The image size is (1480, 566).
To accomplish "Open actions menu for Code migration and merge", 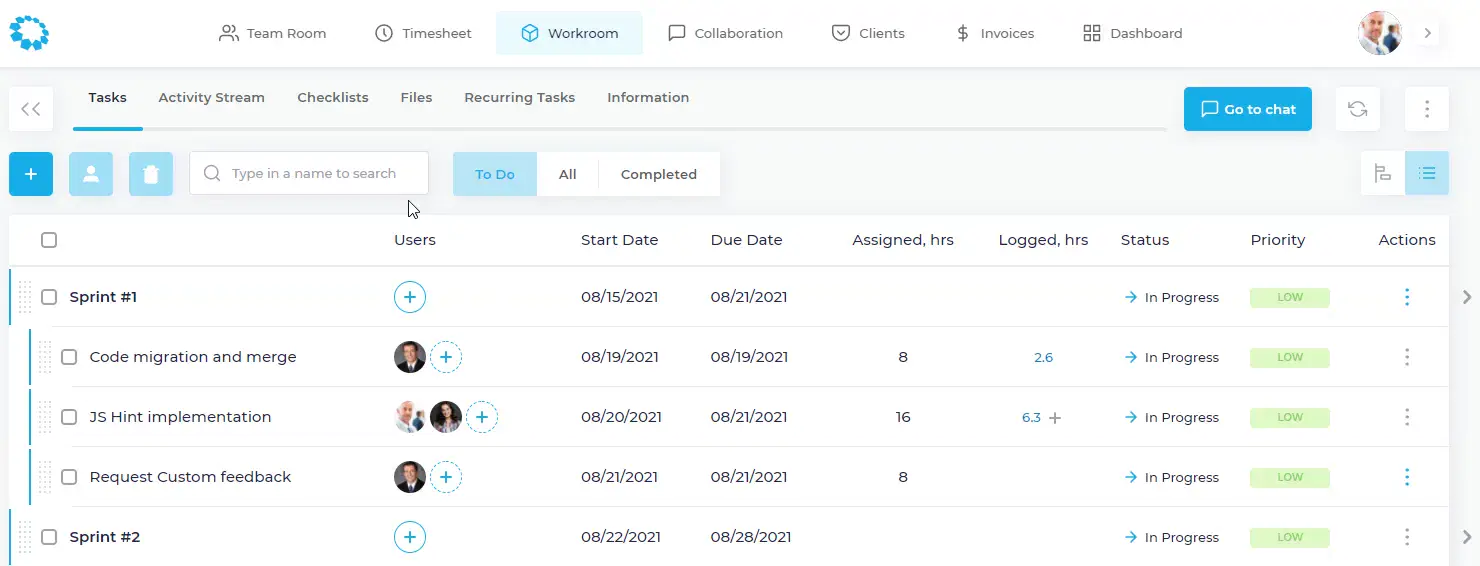I will [1407, 357].
